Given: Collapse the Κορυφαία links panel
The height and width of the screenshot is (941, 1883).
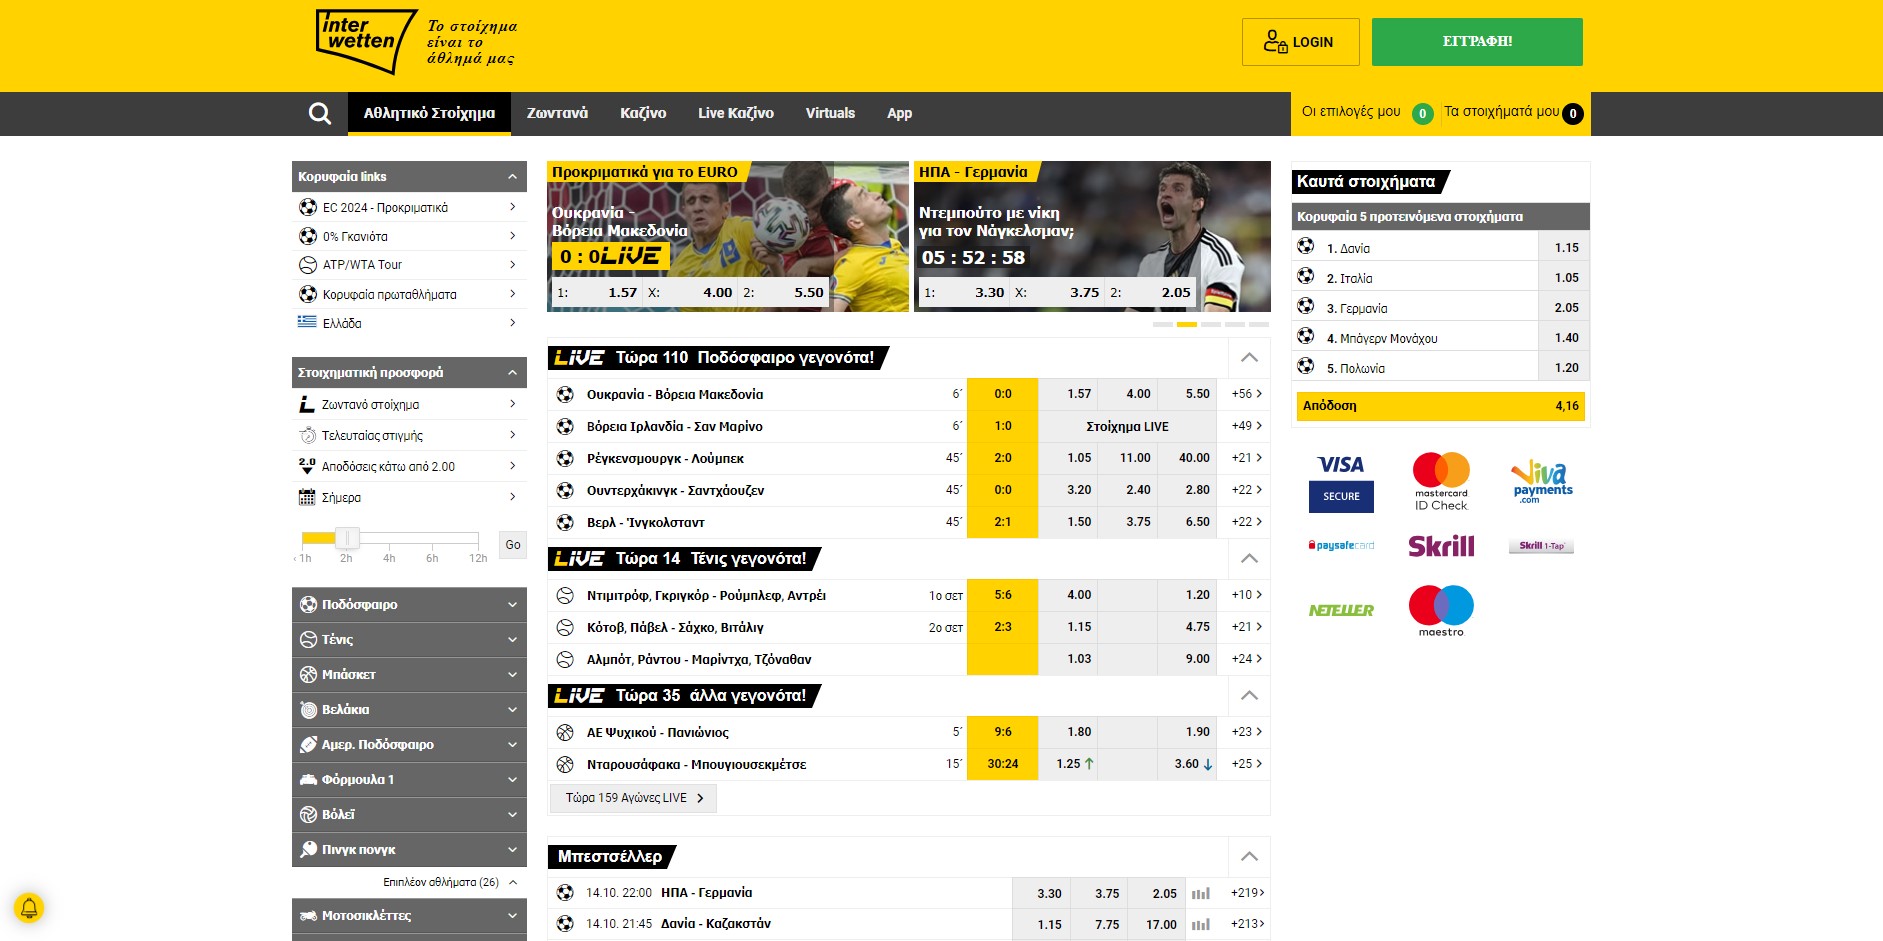Looking at the screenshot, I should point(512,177).
